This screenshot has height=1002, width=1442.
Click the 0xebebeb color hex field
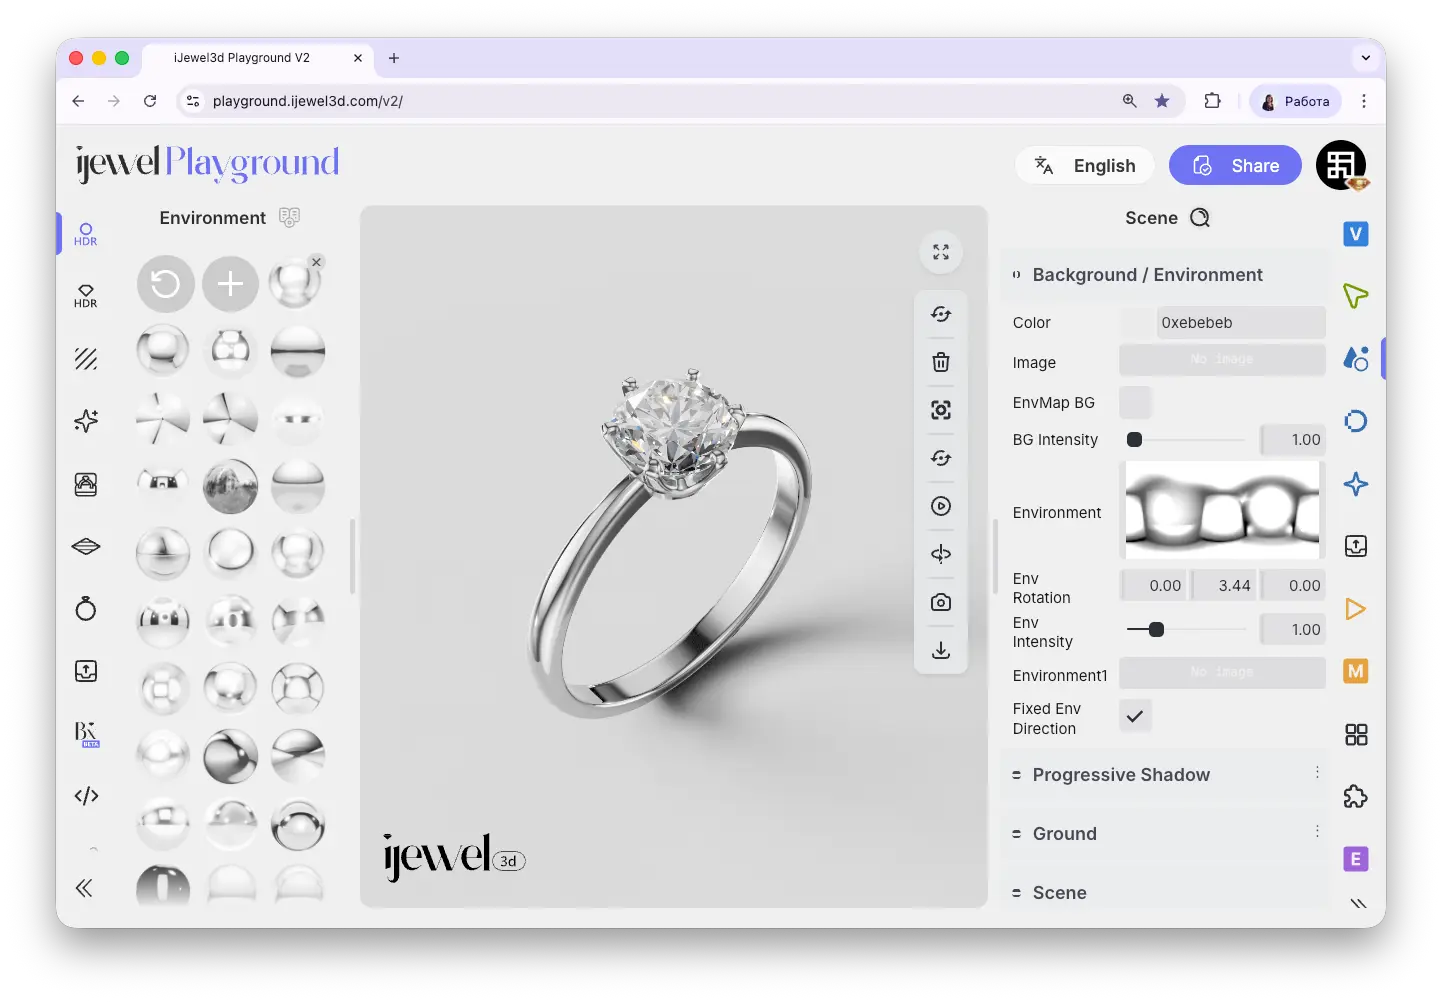coord(1240,323)
